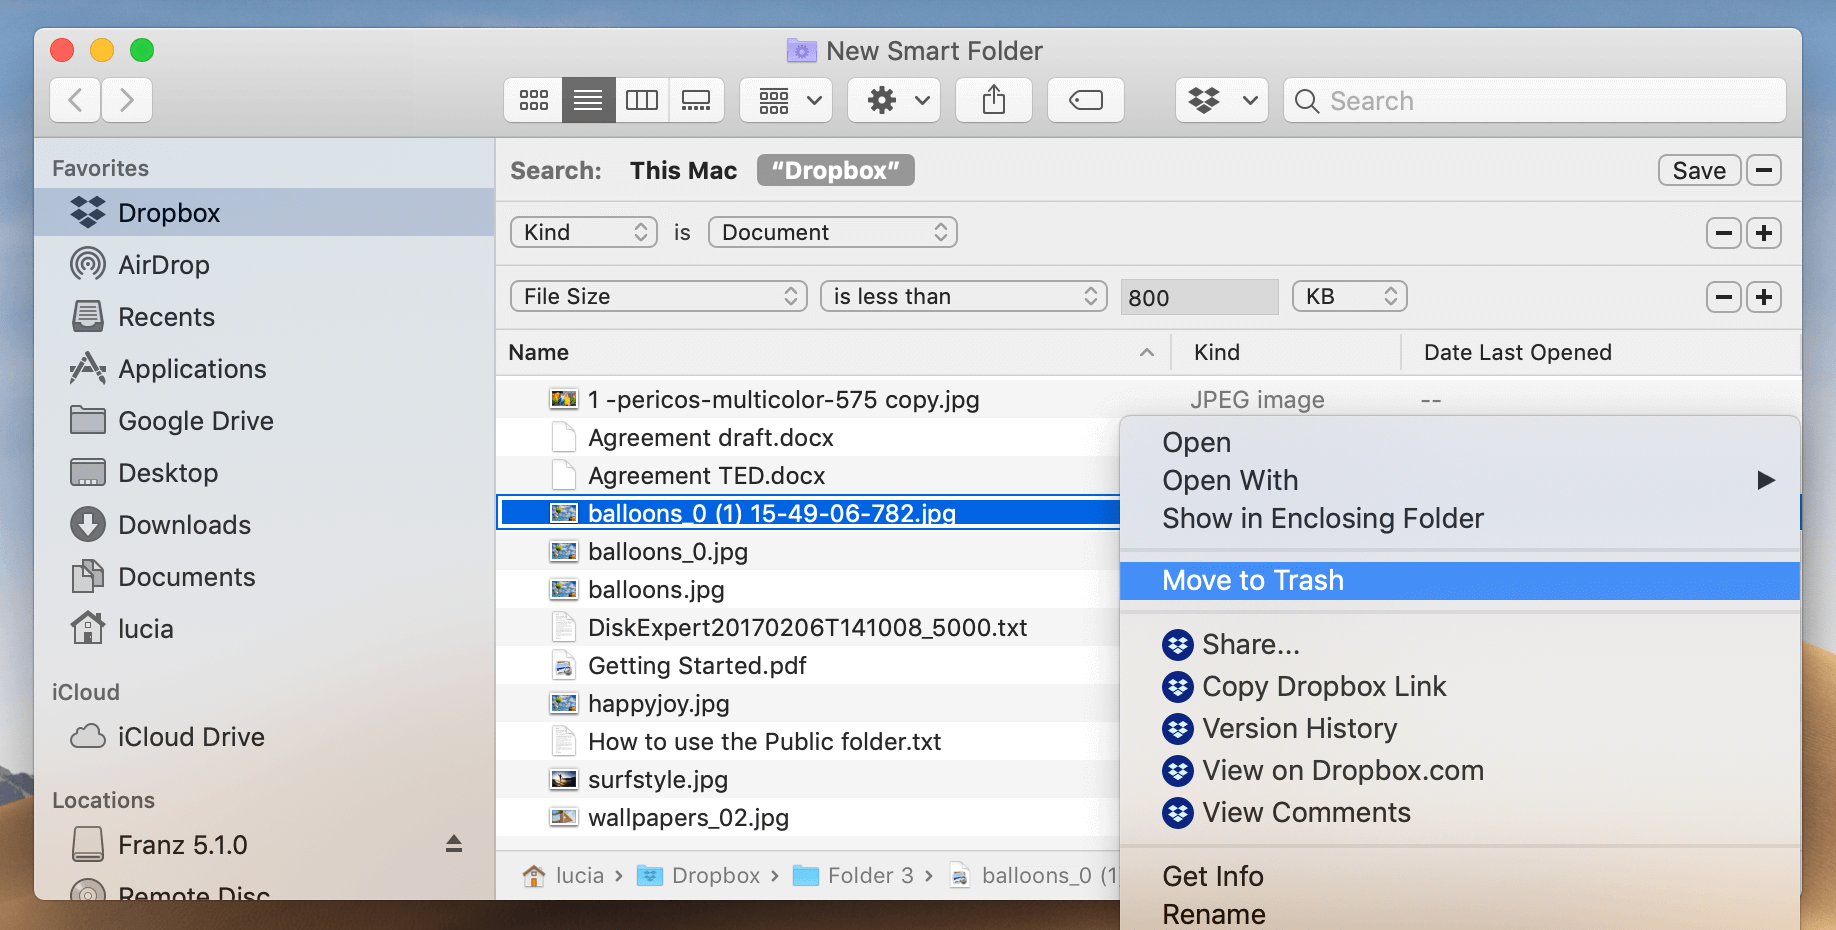Screen dimensions: 1836x930
Task: Select Dropbox in Favorites sidebar
Action: coord(265,212)
